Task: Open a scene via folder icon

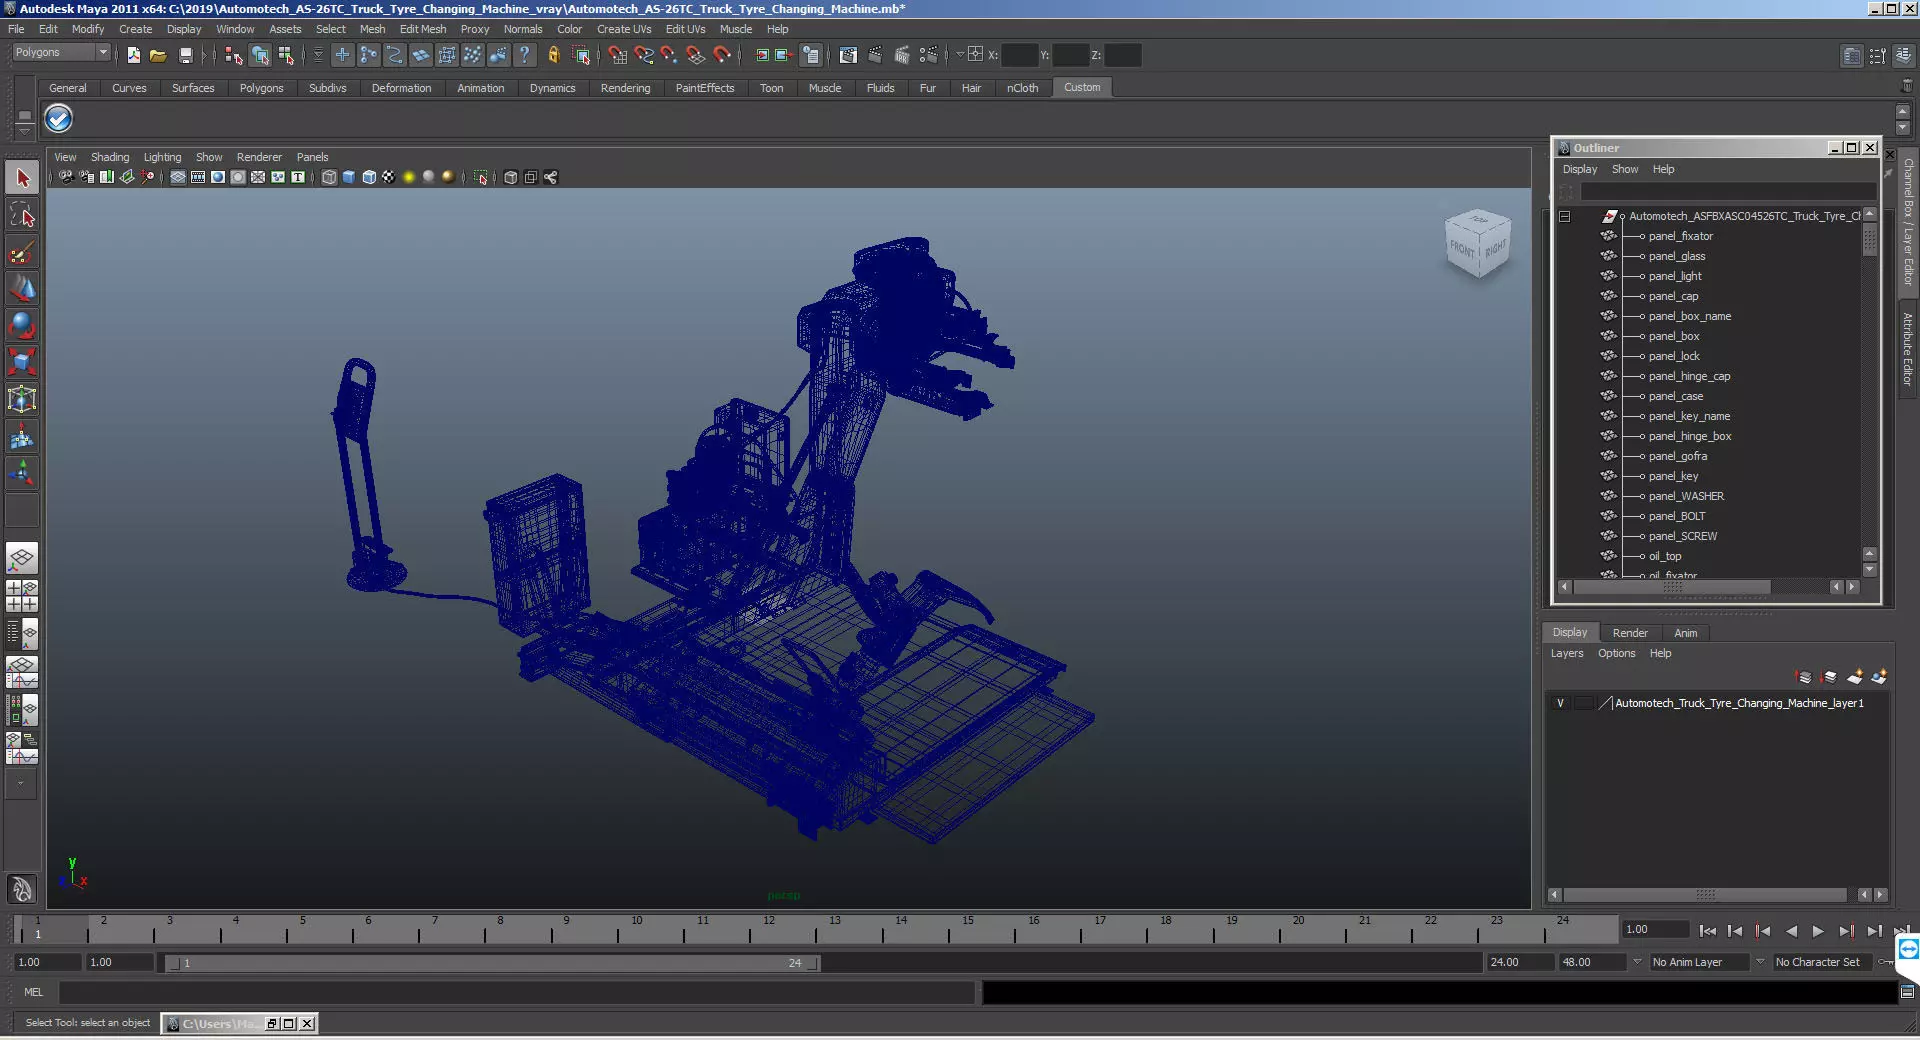Action: tap(158, 56)
